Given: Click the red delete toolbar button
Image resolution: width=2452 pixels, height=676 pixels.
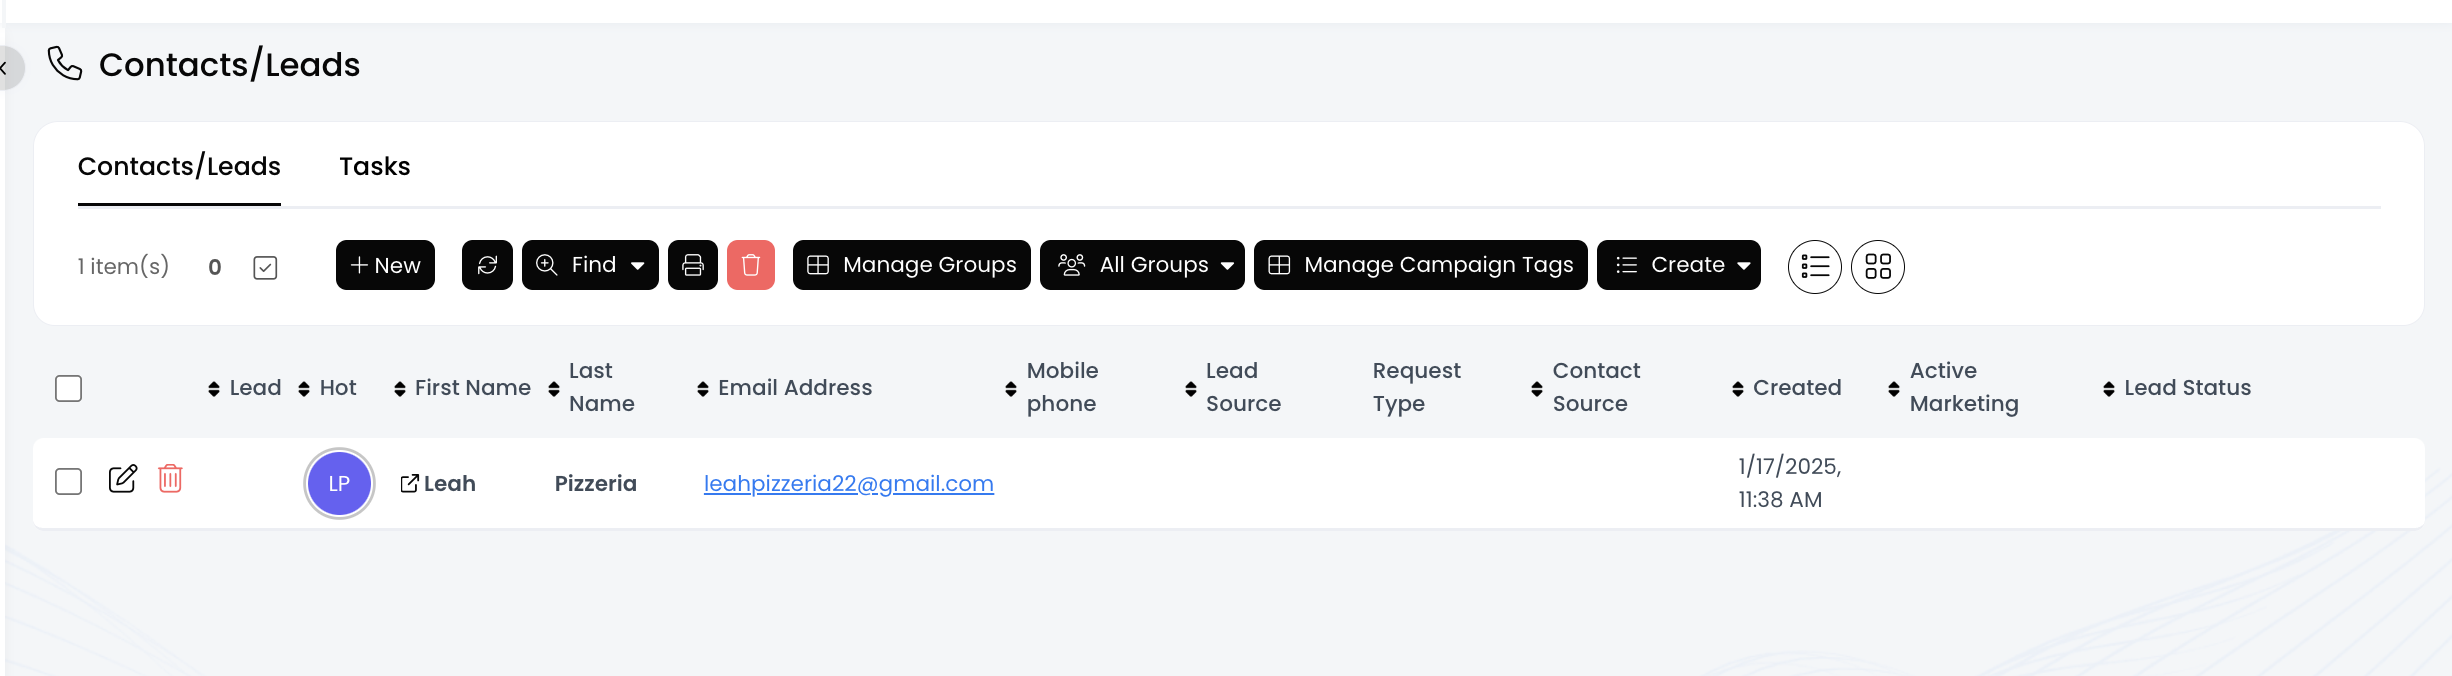Looking at the screenshot, I should [751, 265].
